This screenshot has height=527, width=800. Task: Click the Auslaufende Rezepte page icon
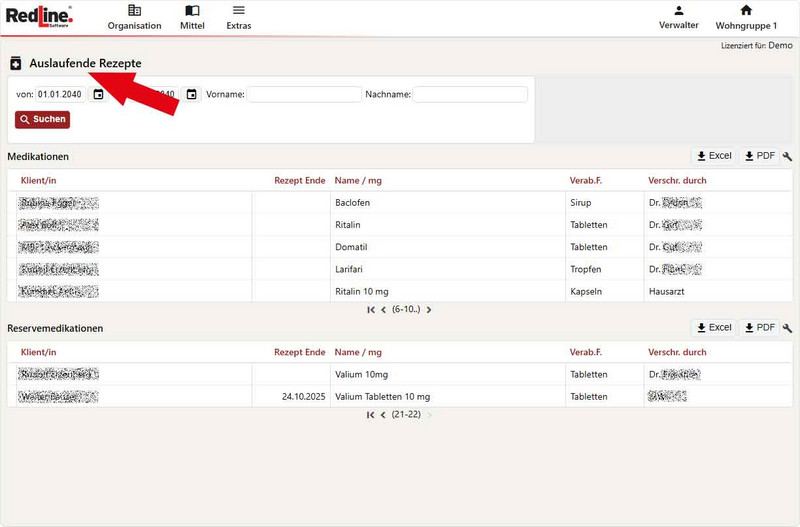[x=16, y=64]
